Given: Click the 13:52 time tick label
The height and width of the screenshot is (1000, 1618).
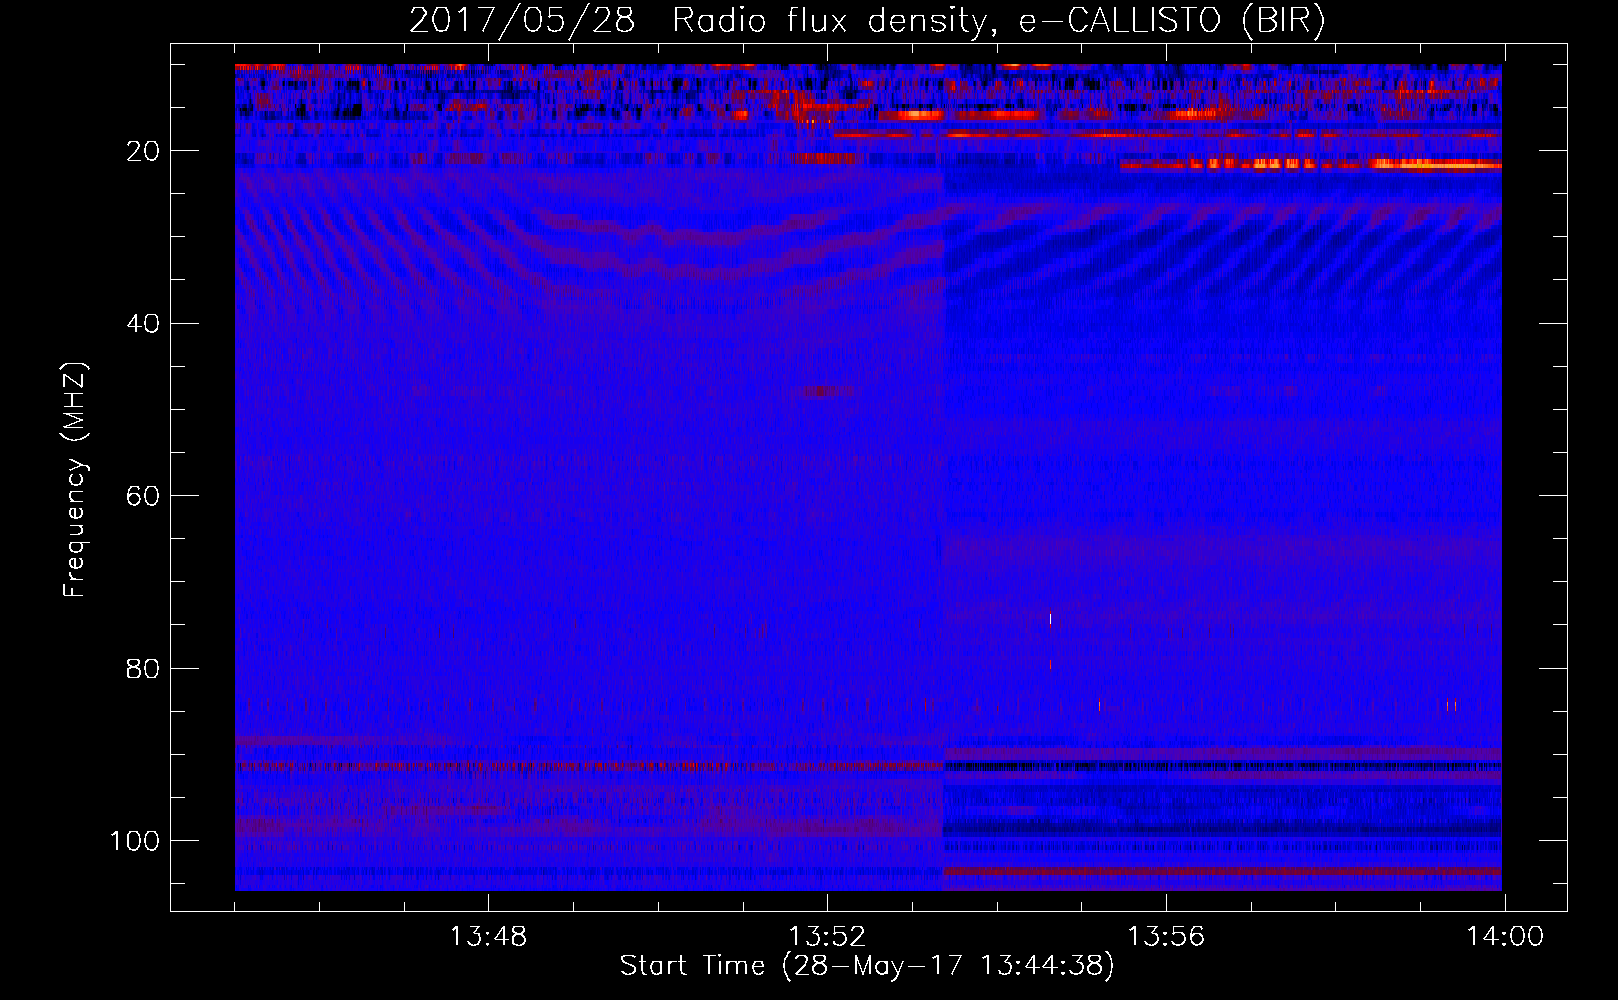Looking at the screenshot, I should point(827,937).
